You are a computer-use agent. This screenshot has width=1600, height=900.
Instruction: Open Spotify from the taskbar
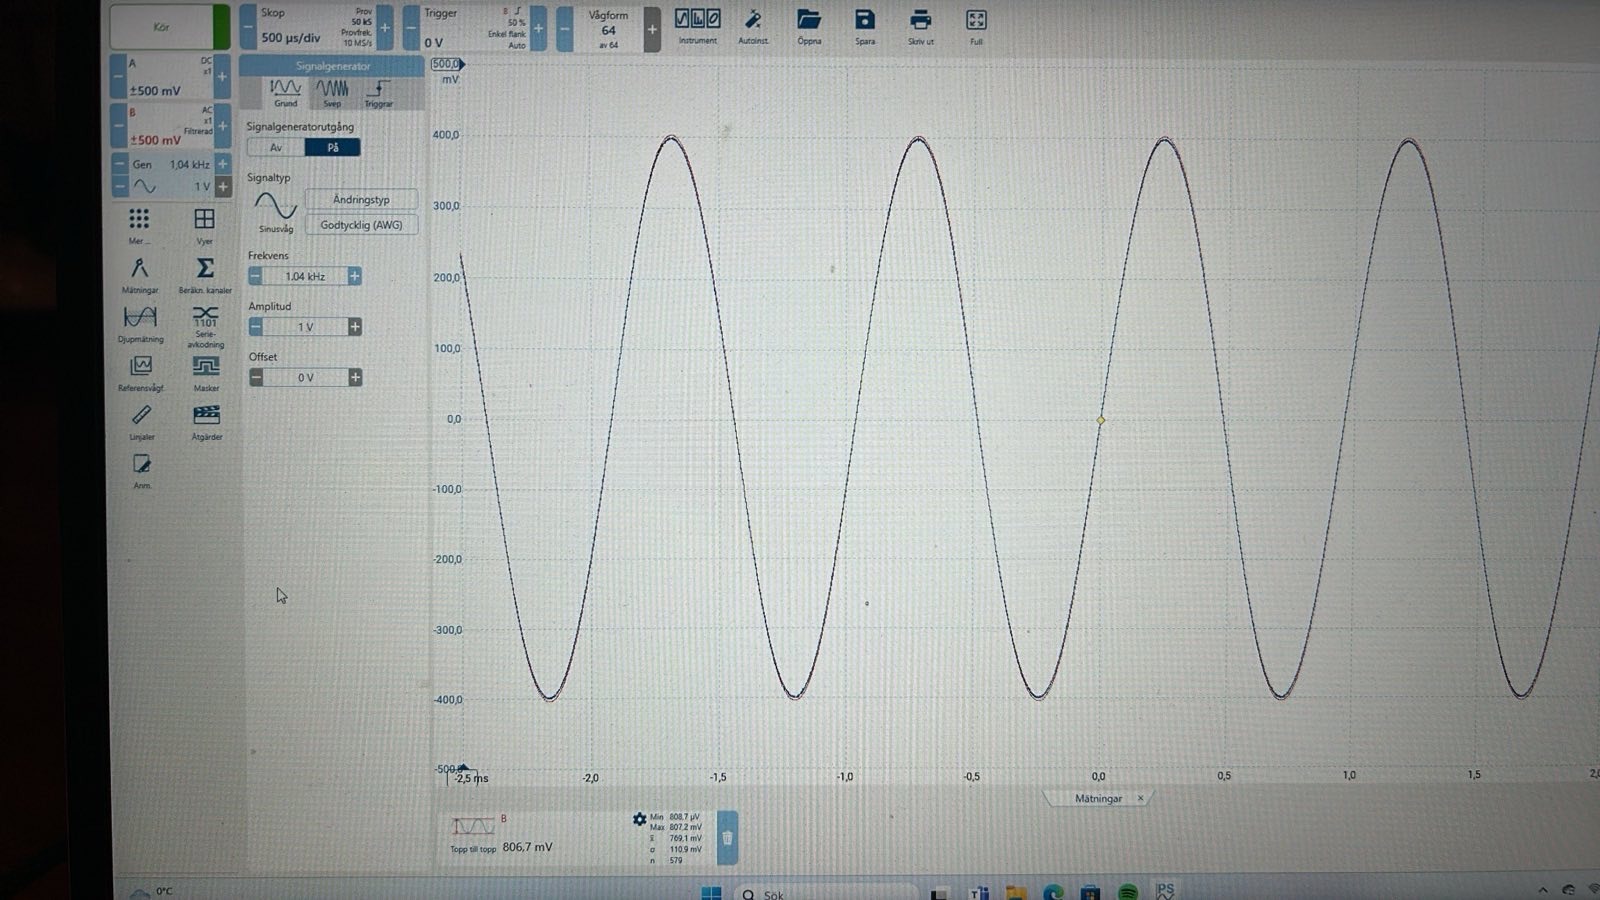1127,892
